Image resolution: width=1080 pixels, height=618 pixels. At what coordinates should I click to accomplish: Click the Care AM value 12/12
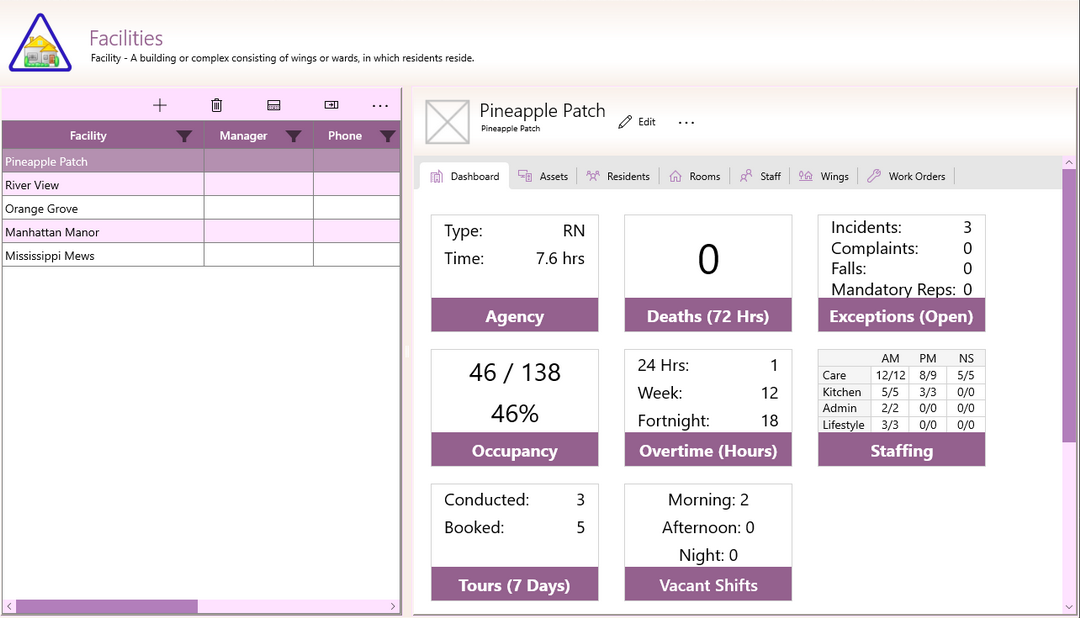point(890,375)
